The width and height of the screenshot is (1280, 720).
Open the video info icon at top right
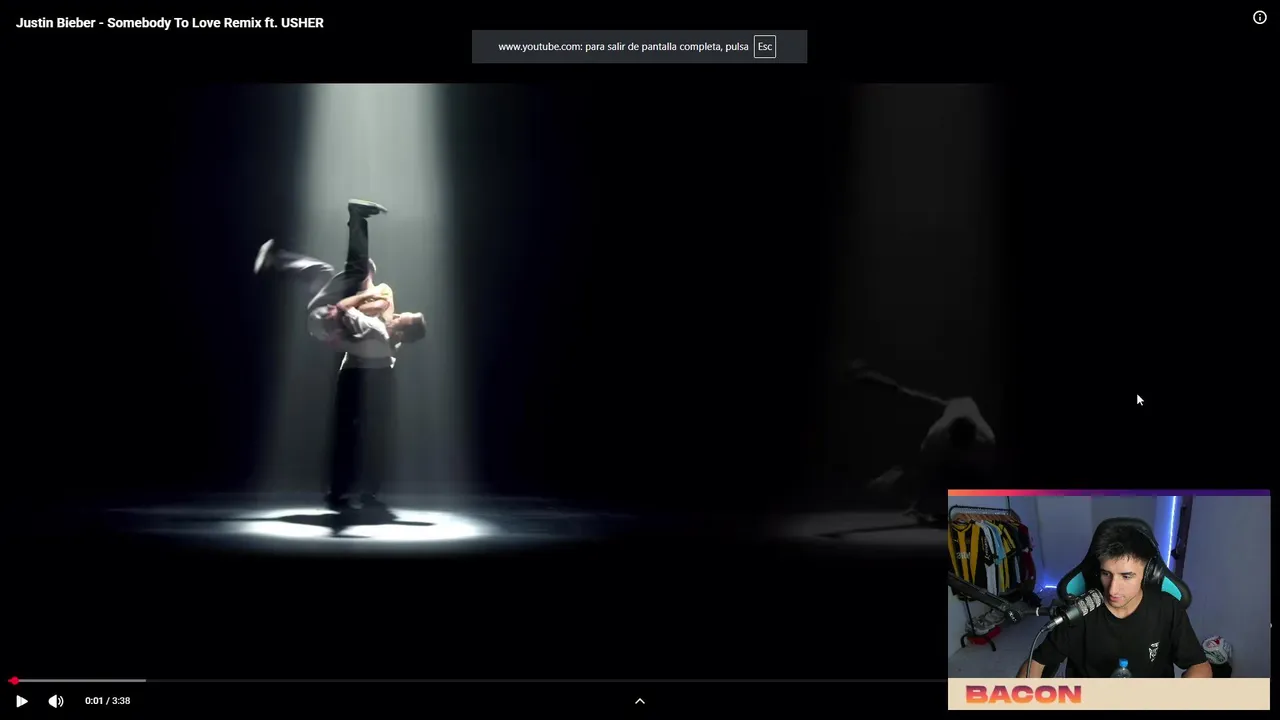1260,17
